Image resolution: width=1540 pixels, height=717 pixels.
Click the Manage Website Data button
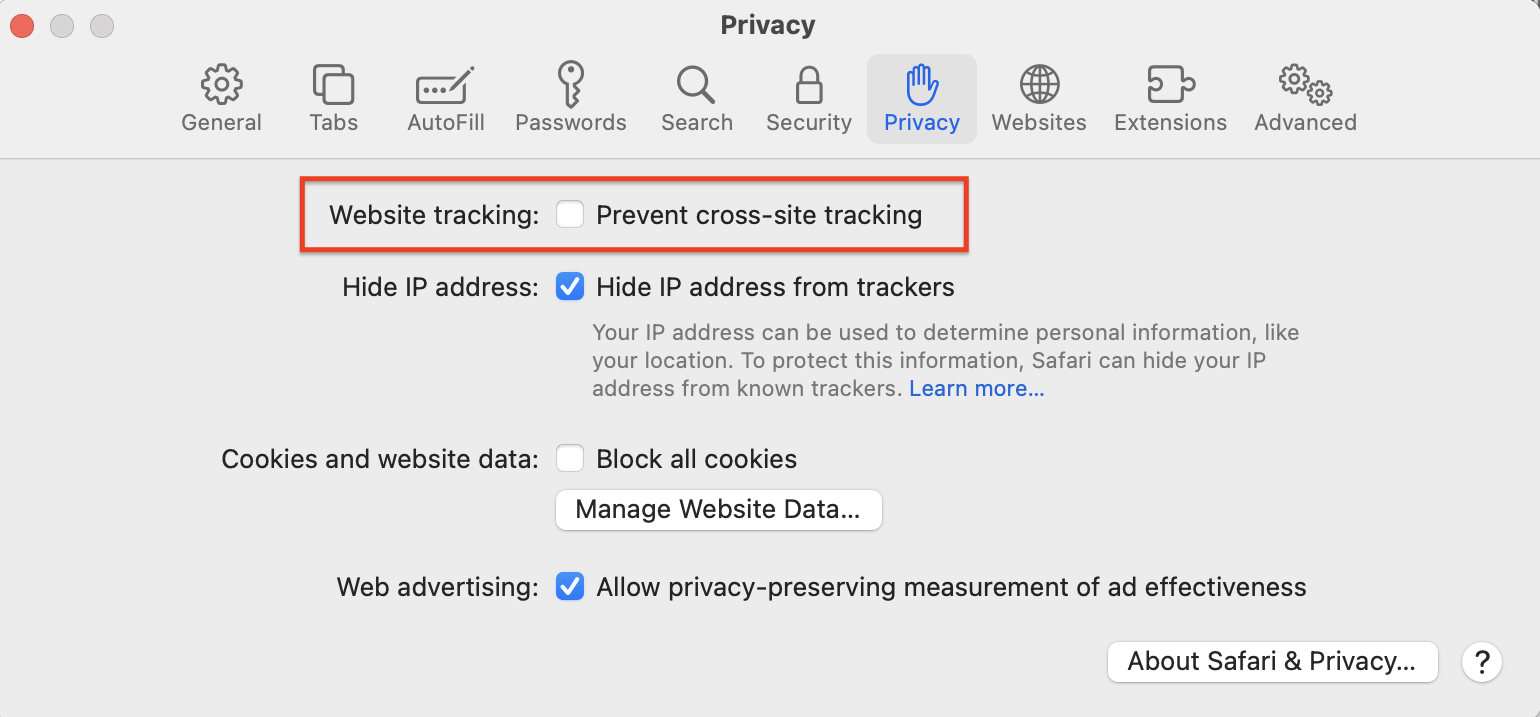pyautogui.click(x=718, y=509)
